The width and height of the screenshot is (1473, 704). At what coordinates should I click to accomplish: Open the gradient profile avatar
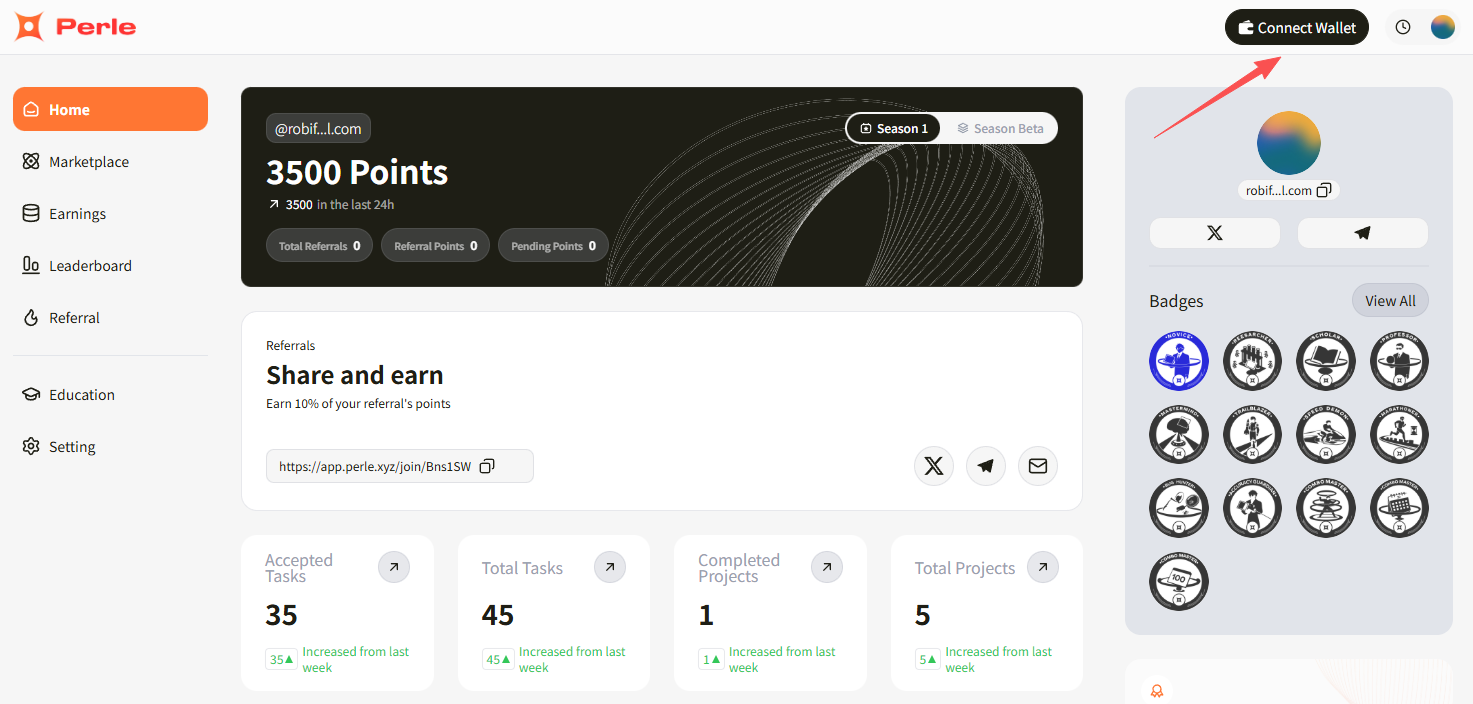click(1288, 142)
